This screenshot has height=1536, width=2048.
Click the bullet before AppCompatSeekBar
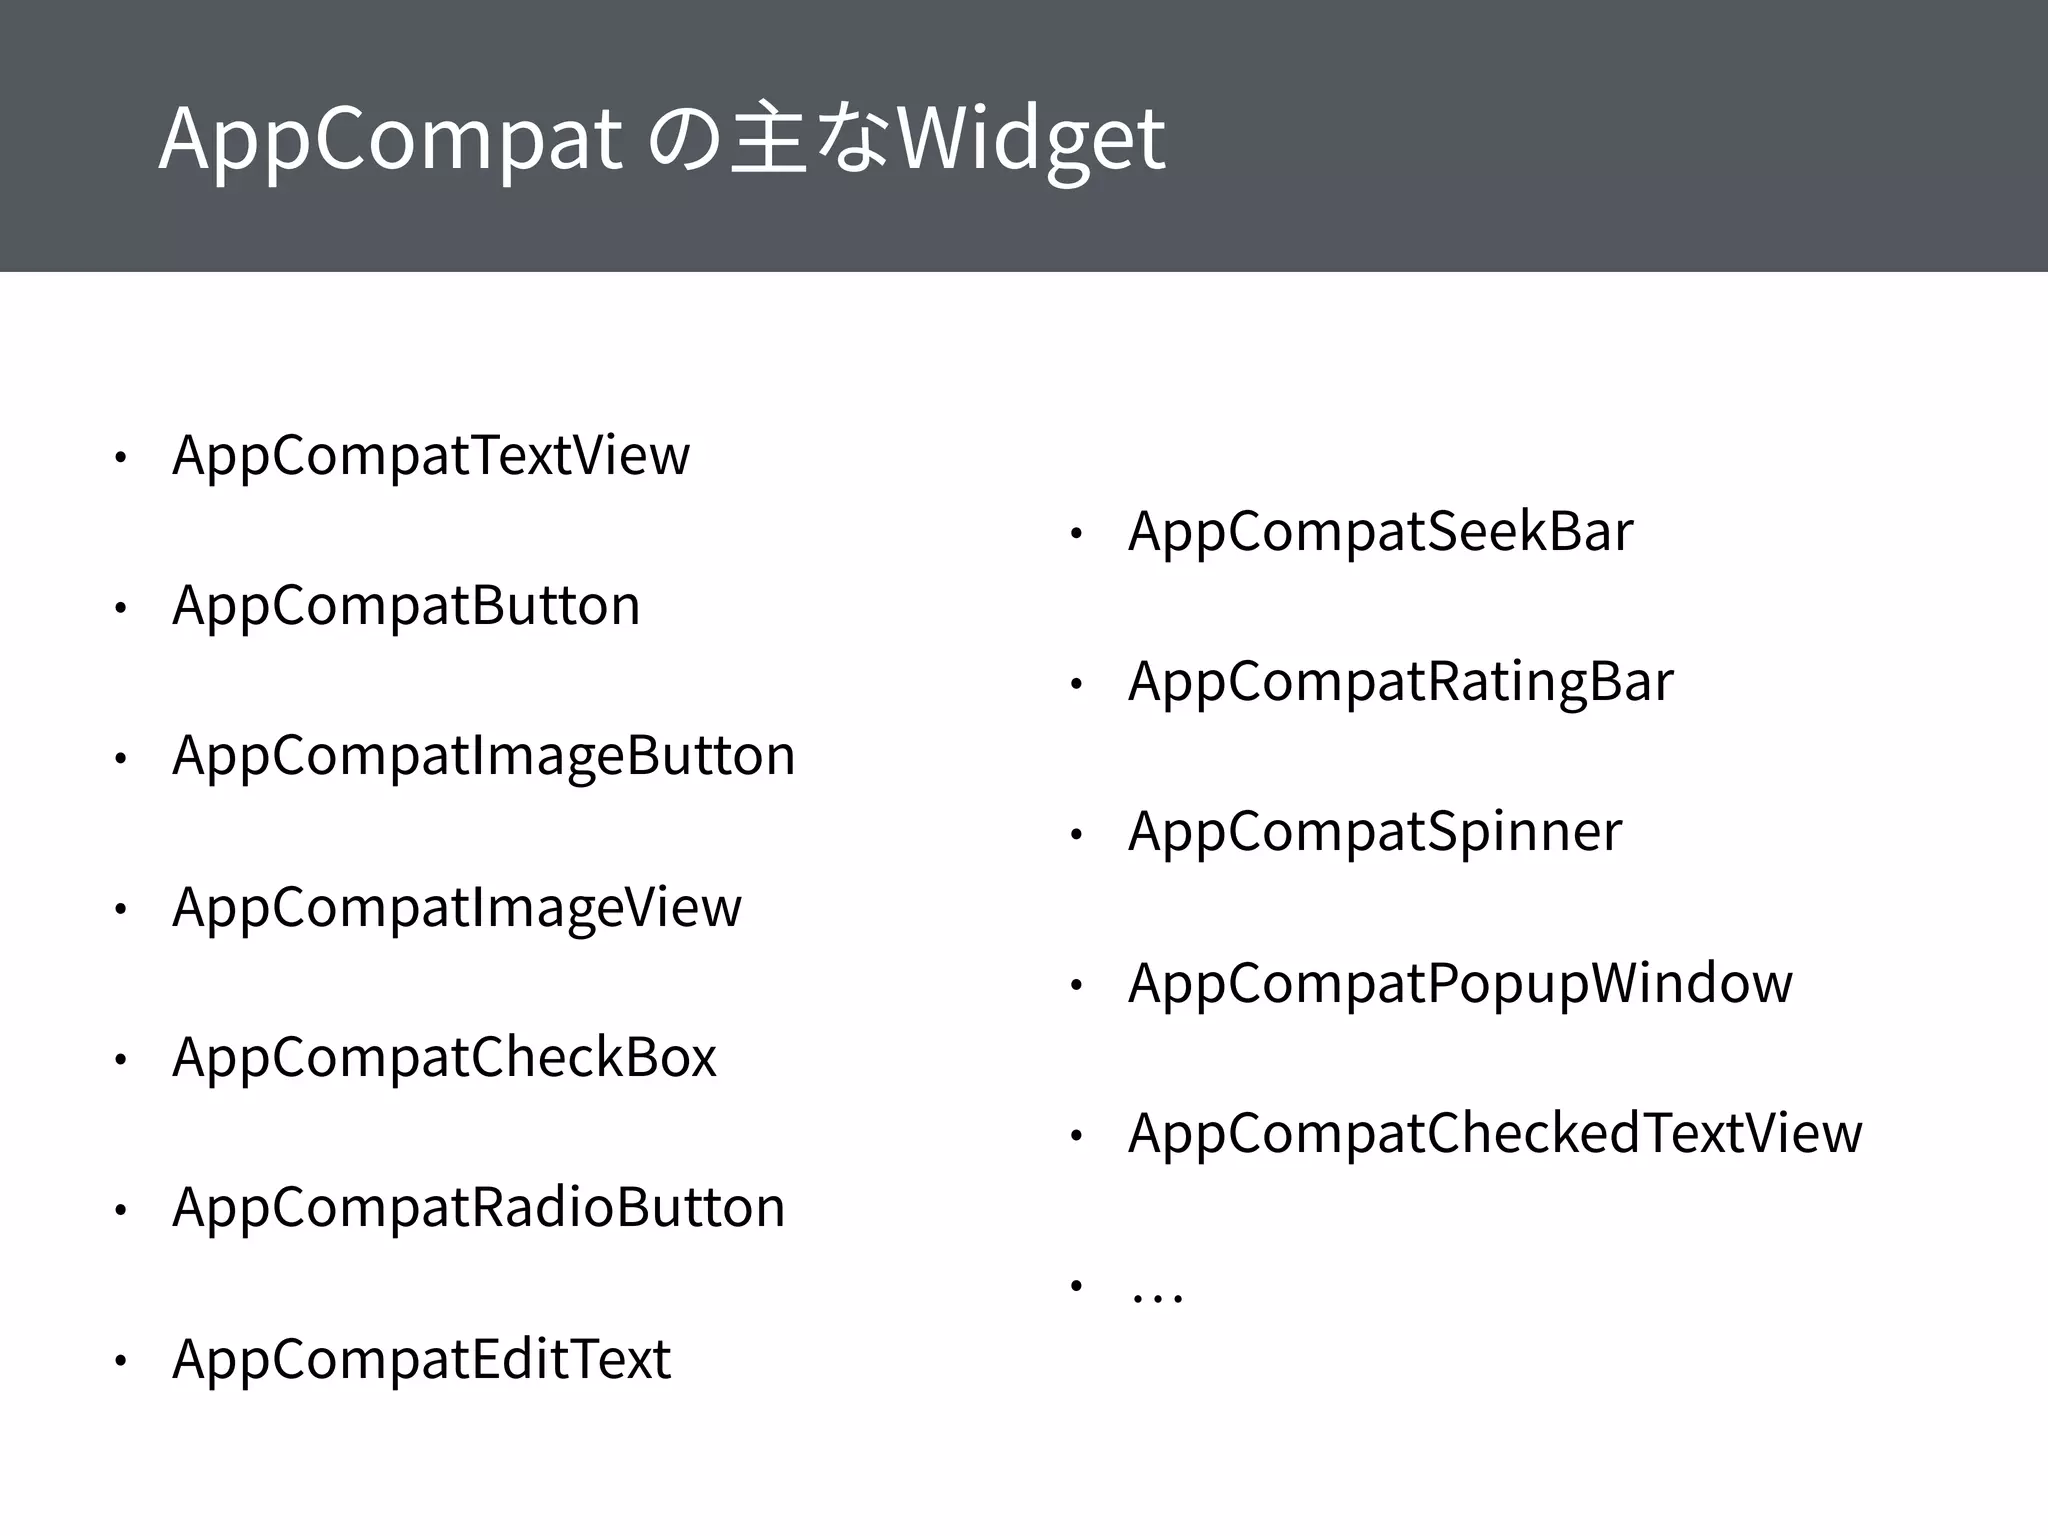pyautogui.click(x=1076, y=534)
